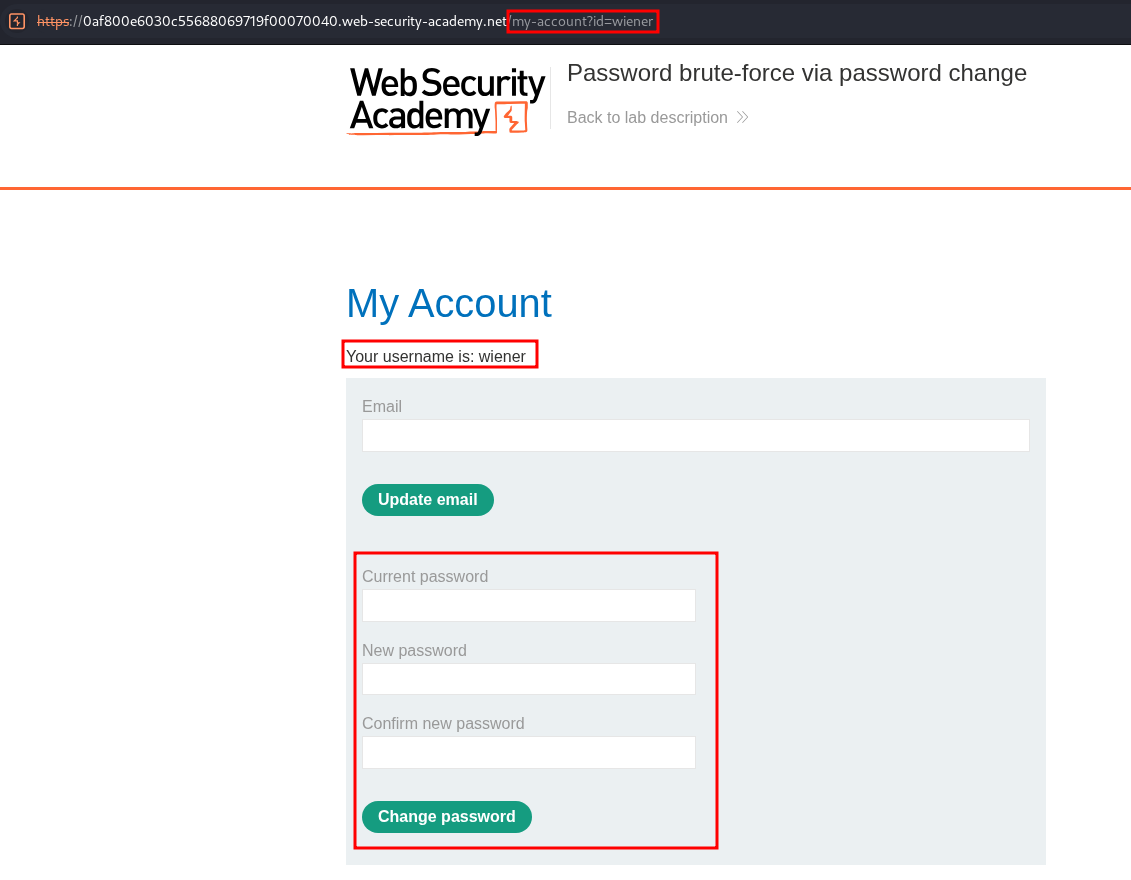1131x880 pixels.
Task: Click the insecure connection warning icon
Action: (x=17, y=21)
